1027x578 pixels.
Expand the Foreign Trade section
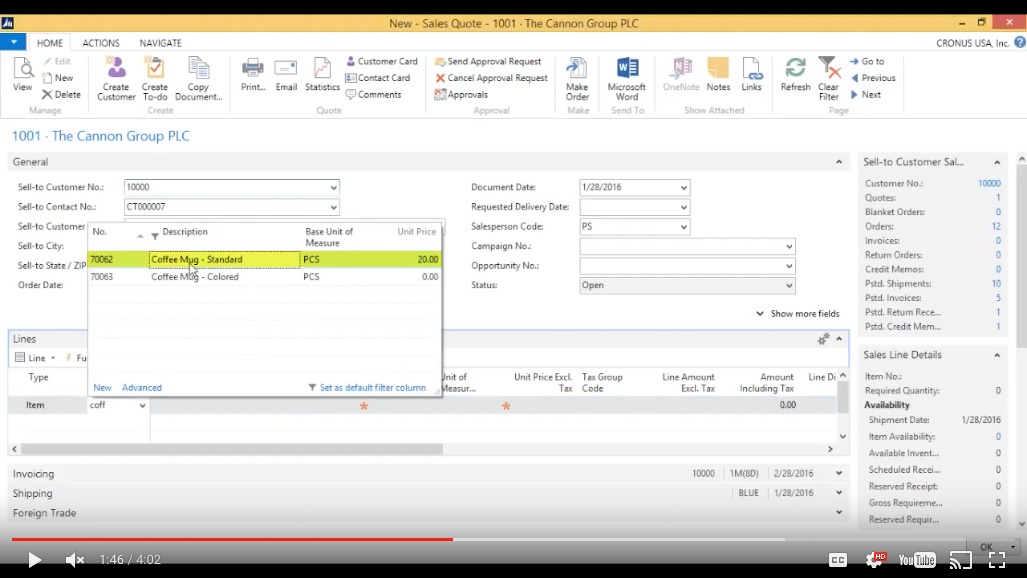pos(839,512)
